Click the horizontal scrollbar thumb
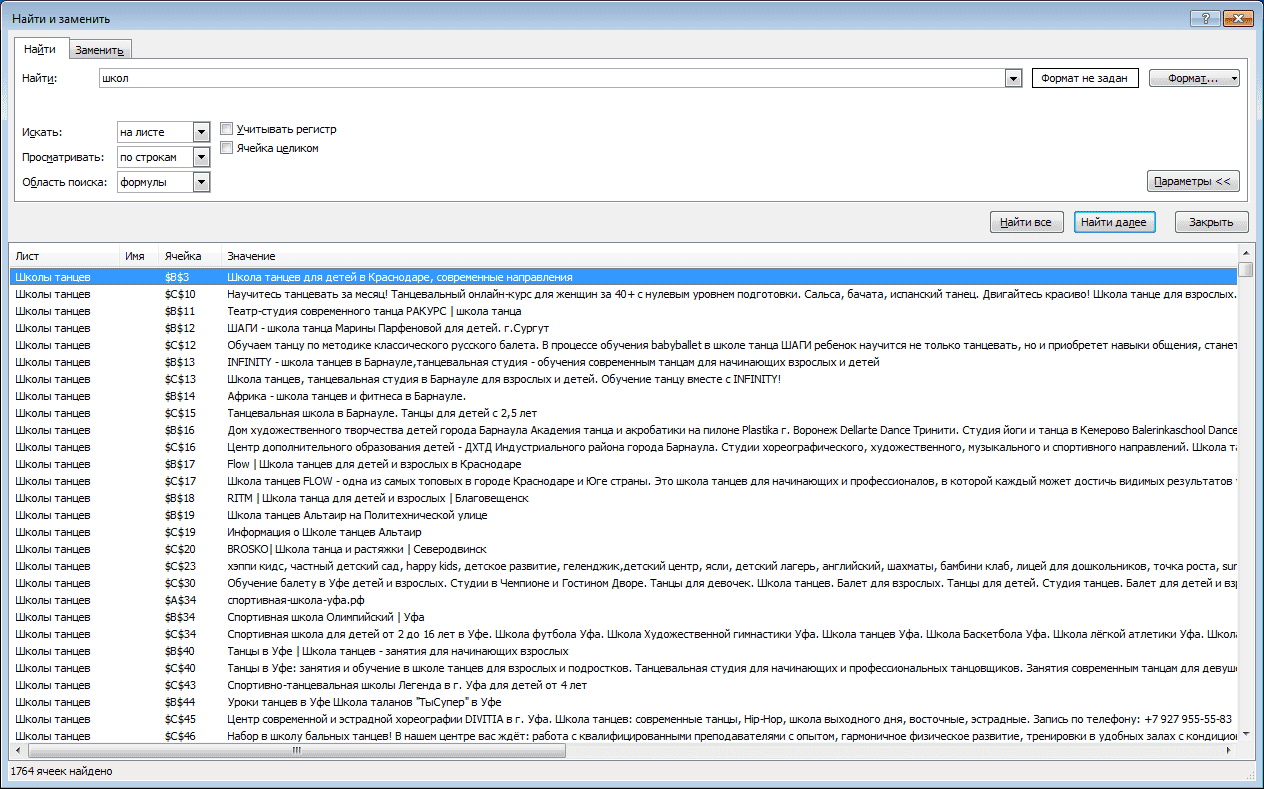1264x789 pixels. 296,750
